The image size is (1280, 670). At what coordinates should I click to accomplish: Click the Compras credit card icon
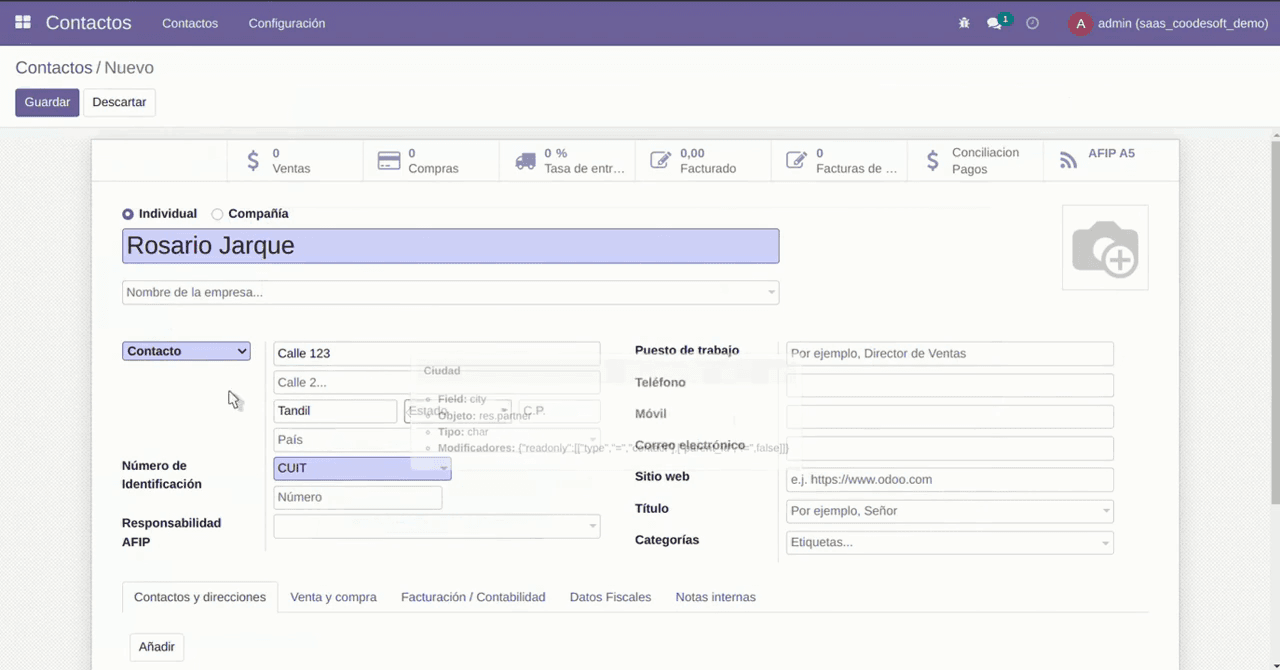(x=389, y=161)
